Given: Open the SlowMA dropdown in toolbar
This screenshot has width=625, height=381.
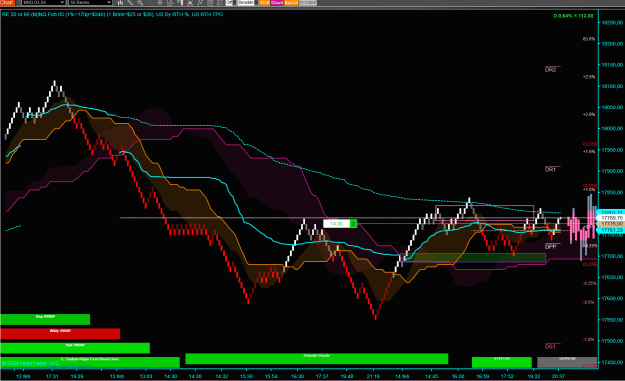Looking at the screenshot, I should [248, 2].
